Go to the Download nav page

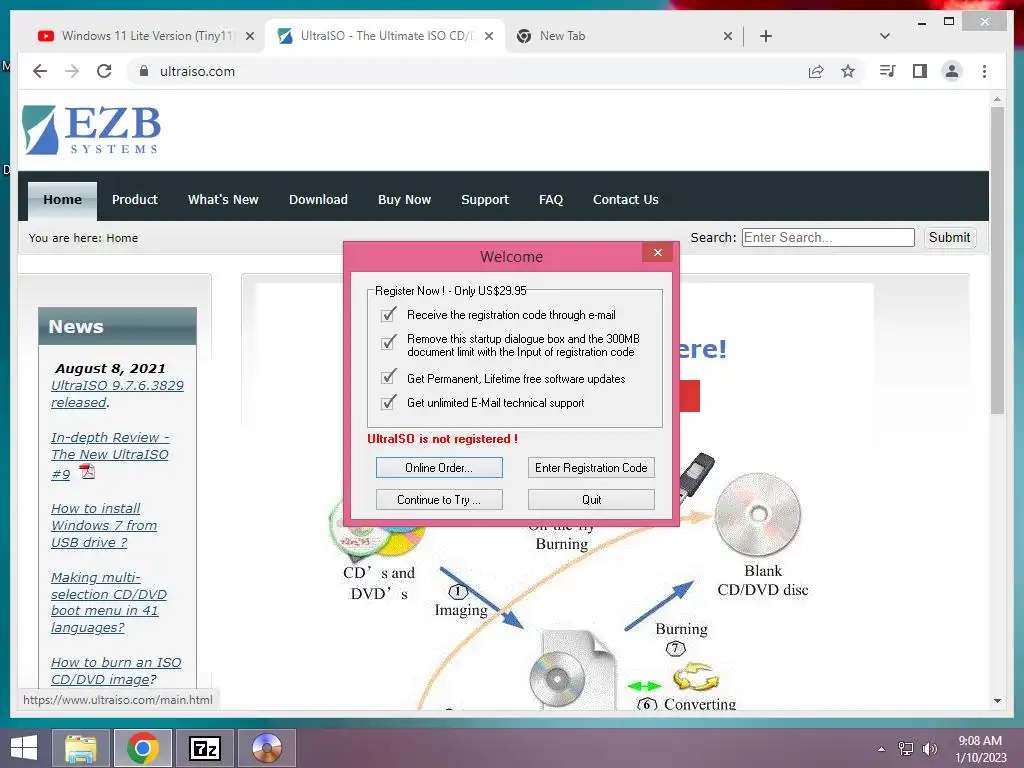click(x=318, y=199)
